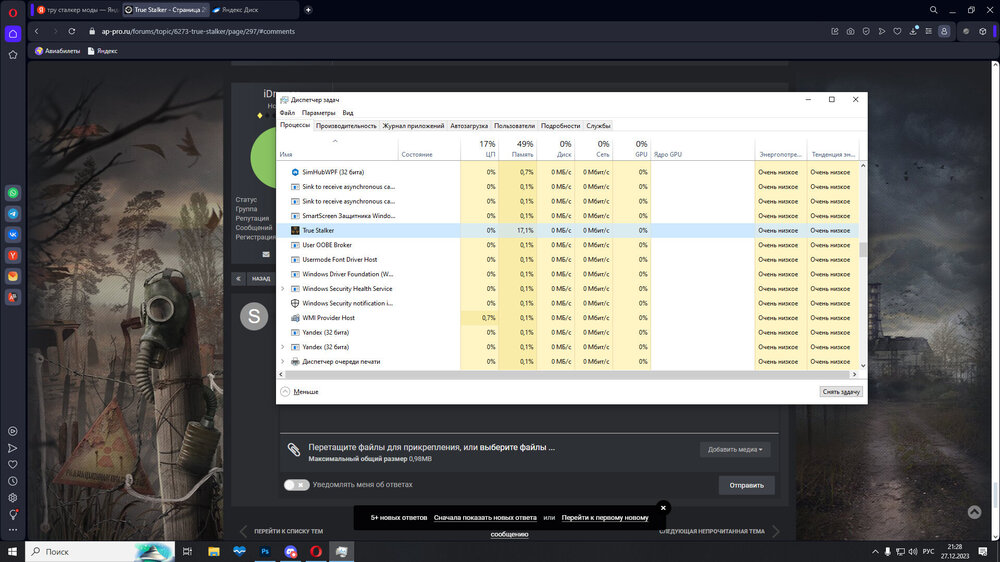Expand the Диспетчер очереди печати process

coord(283,361)
